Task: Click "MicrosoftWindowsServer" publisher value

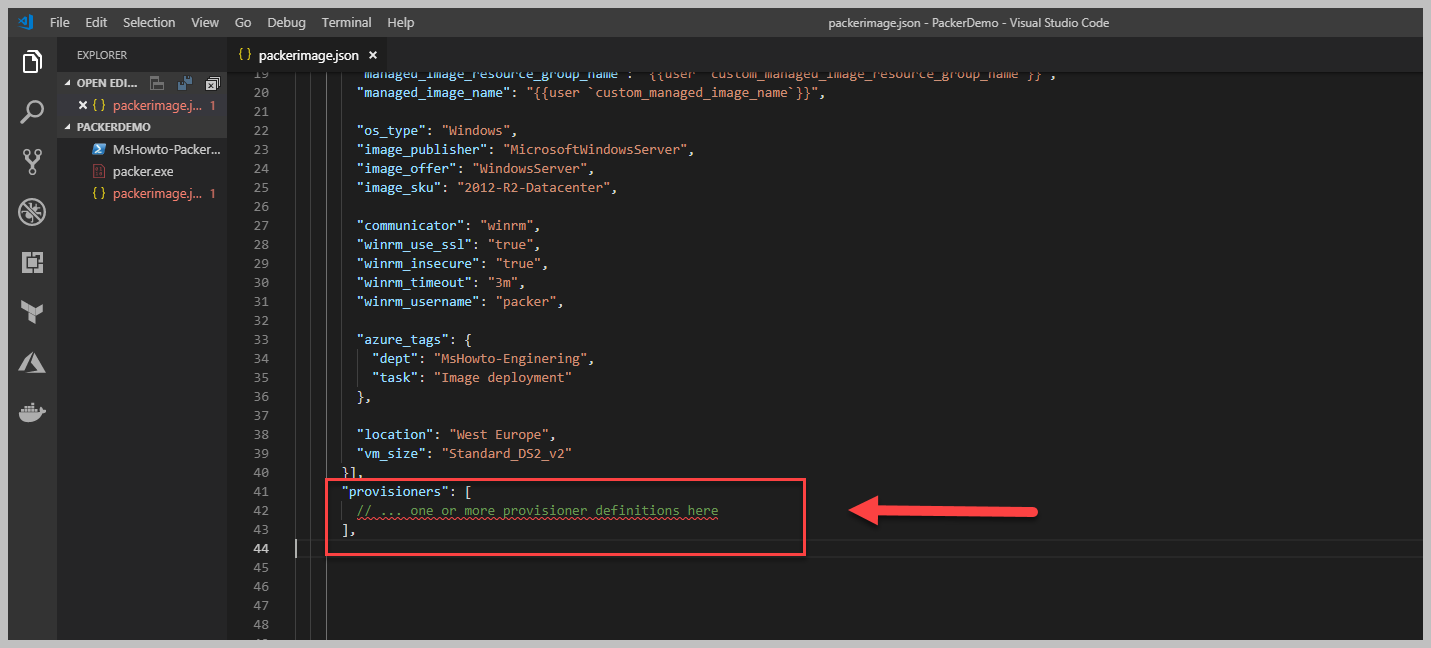Action: click(595, 149)
